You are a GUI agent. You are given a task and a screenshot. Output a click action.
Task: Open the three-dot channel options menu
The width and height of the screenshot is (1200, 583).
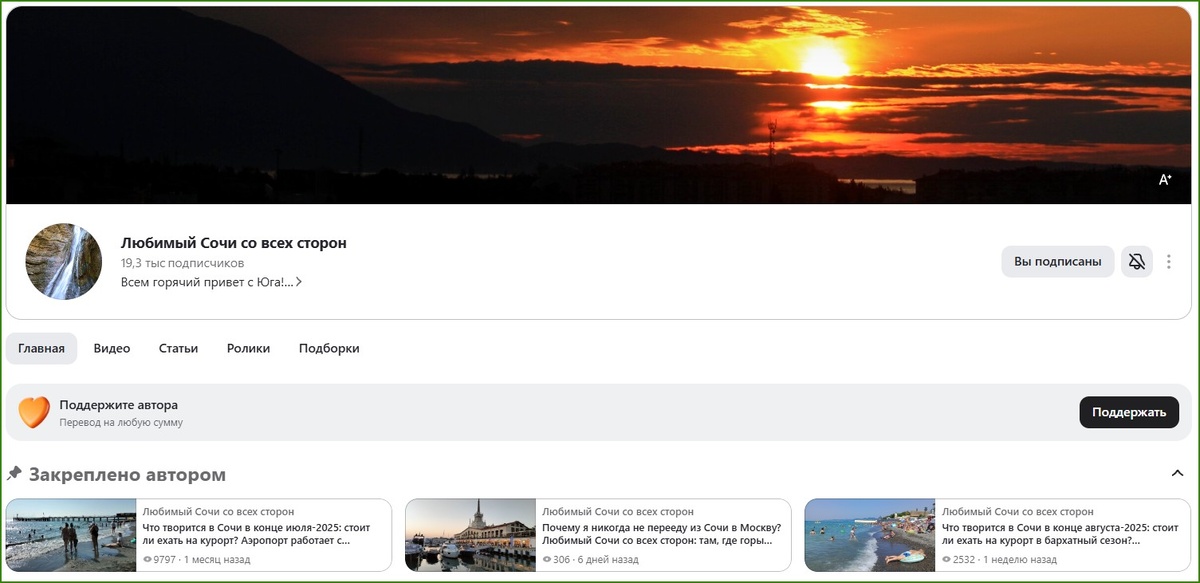pos(1169,262)
